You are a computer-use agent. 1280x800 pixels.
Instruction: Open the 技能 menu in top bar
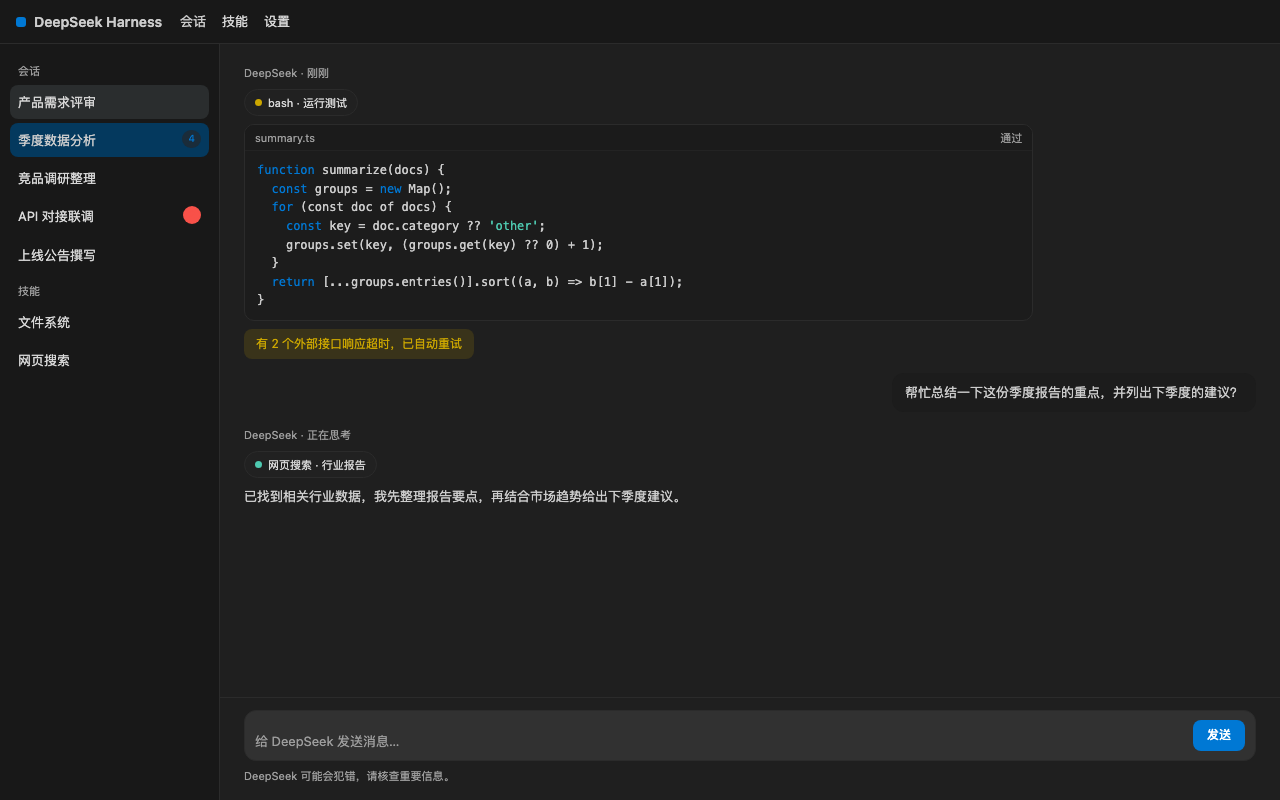[x=235, y=22]
